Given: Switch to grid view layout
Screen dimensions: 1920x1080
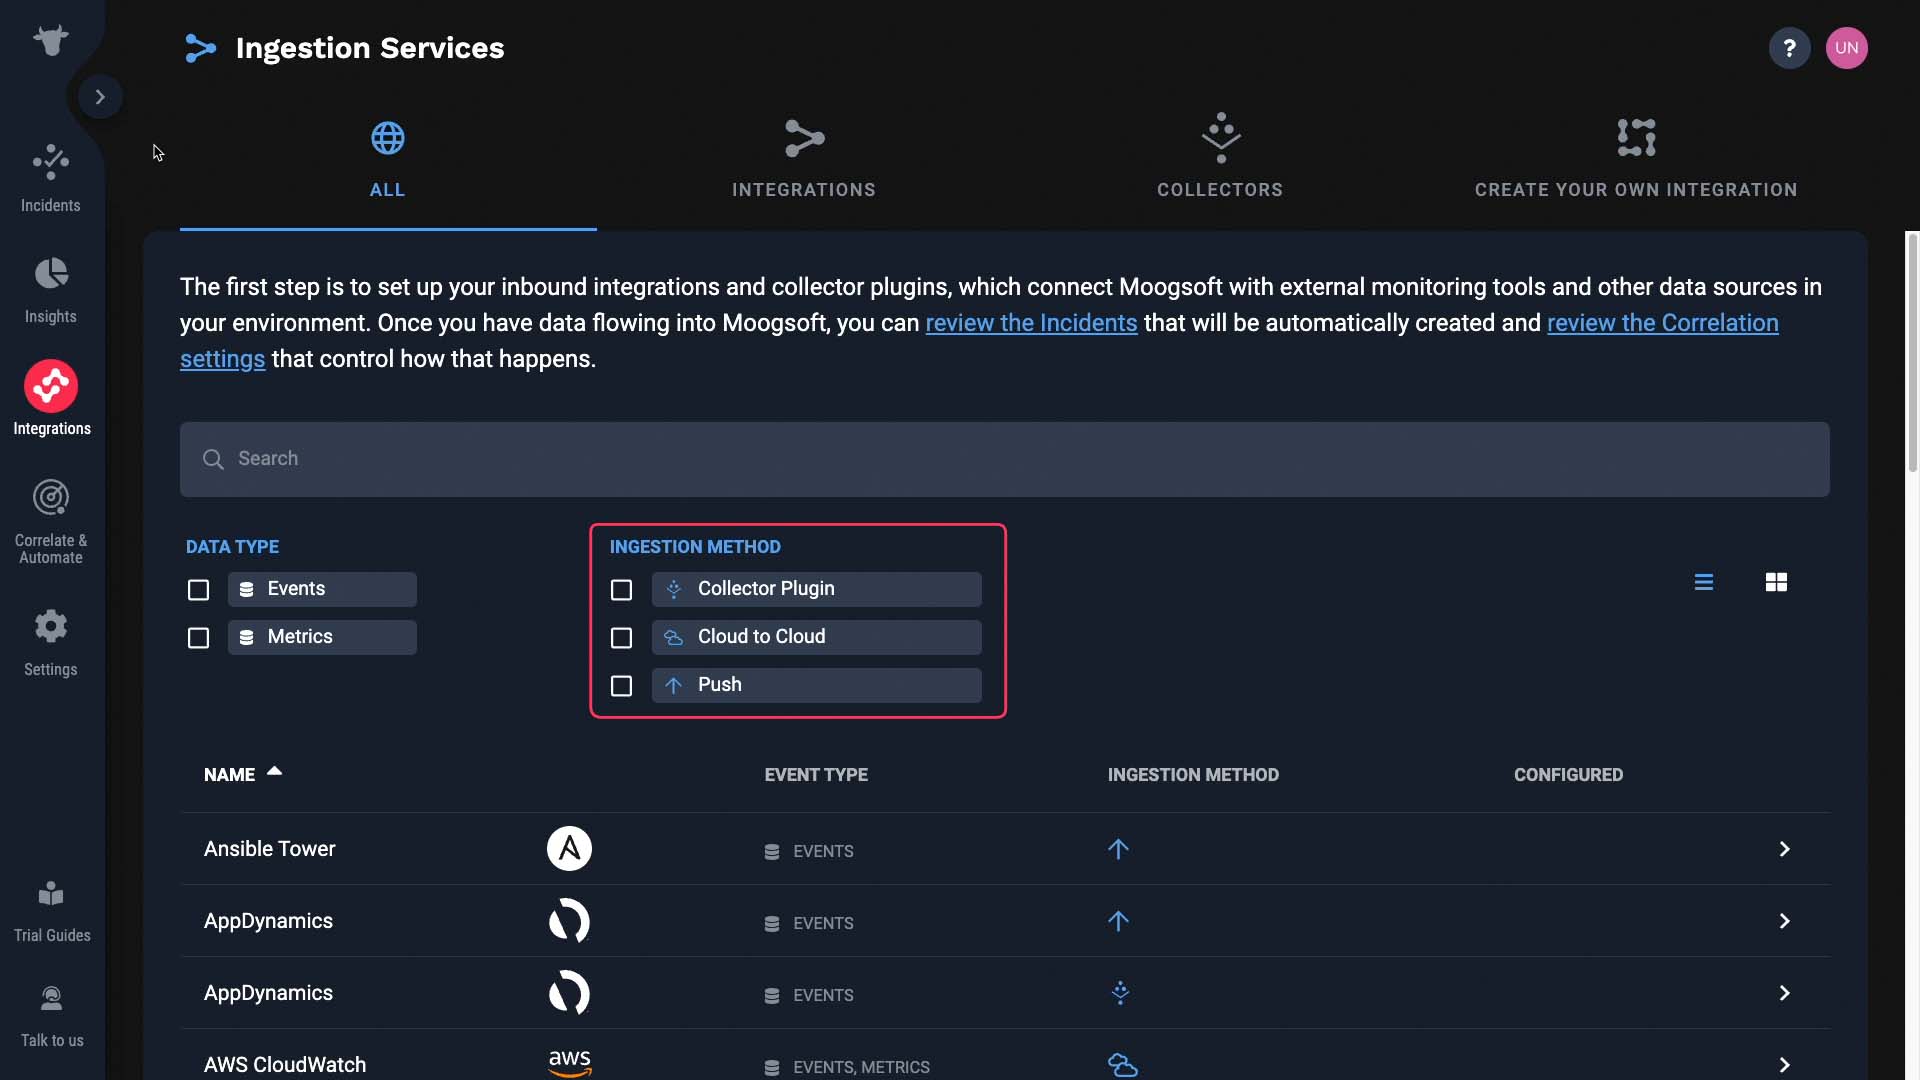Looking at the screenshot, I should [1776, 582].
